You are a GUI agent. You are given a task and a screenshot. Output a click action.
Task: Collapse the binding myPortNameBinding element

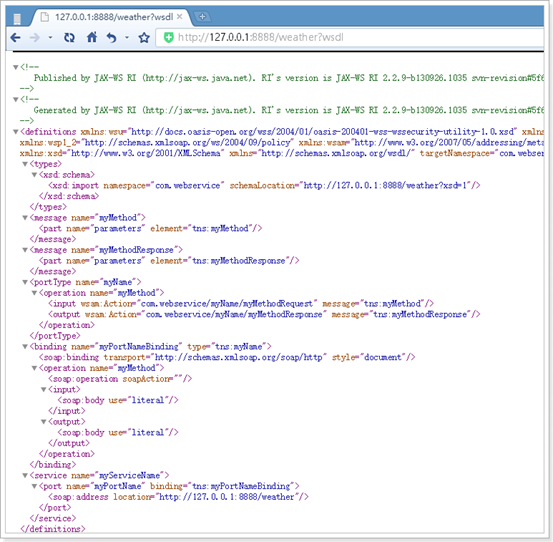point(25,347)
